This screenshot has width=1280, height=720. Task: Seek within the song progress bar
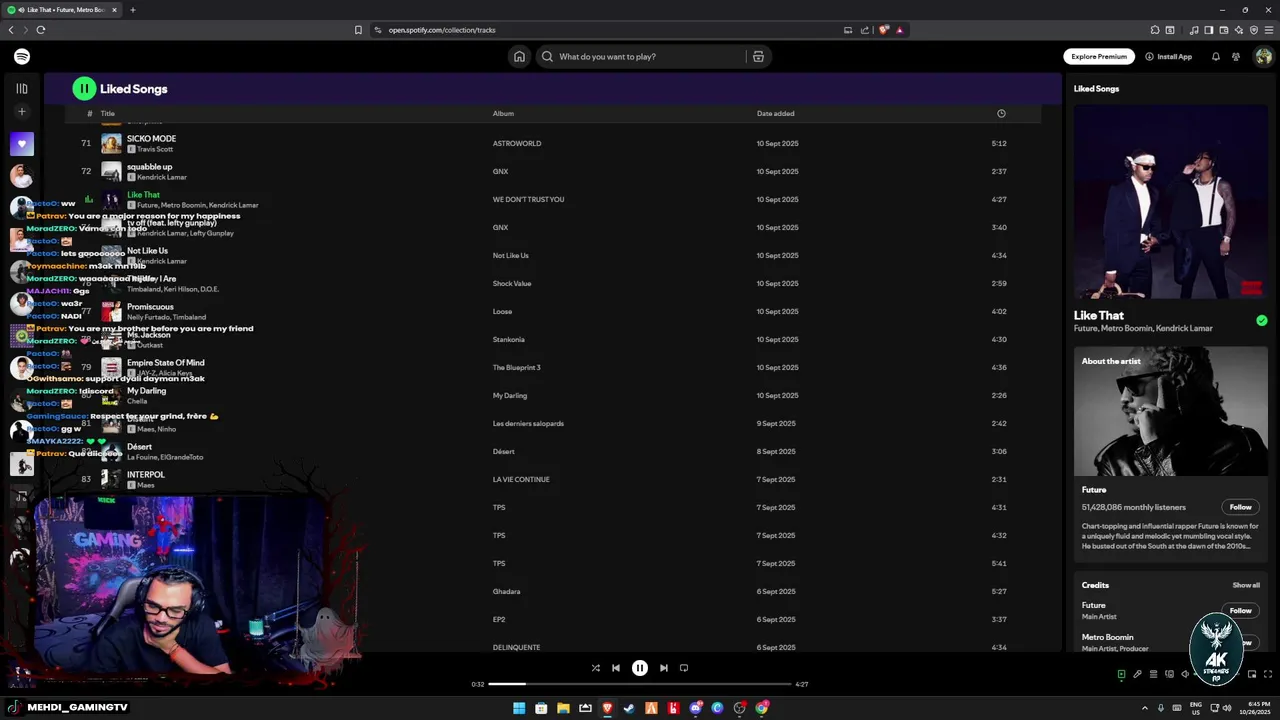(640, 684)
